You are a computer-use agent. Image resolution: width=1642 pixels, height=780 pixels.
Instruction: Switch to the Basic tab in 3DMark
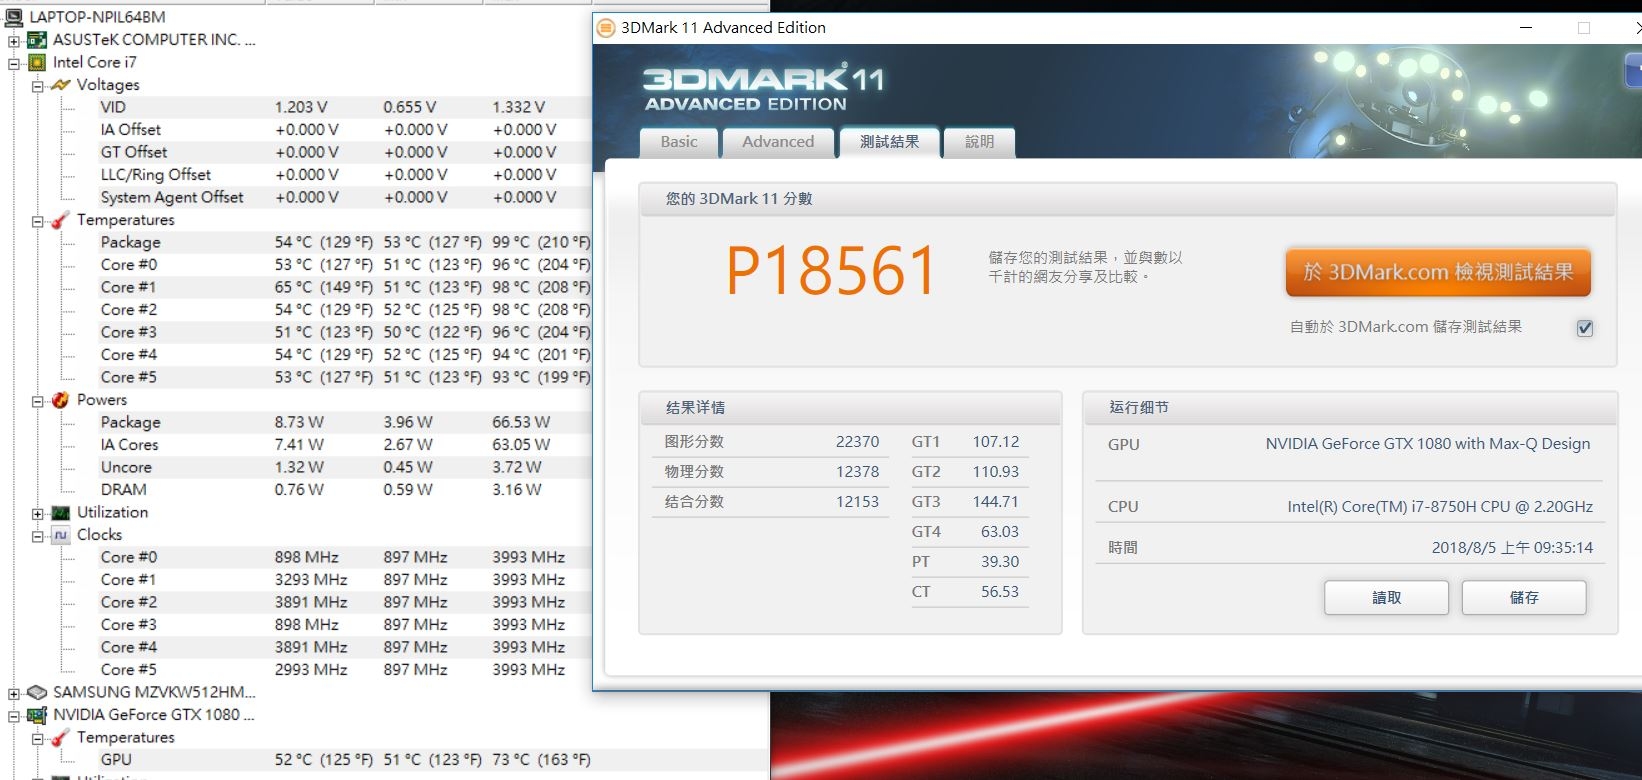coord(679,142)
